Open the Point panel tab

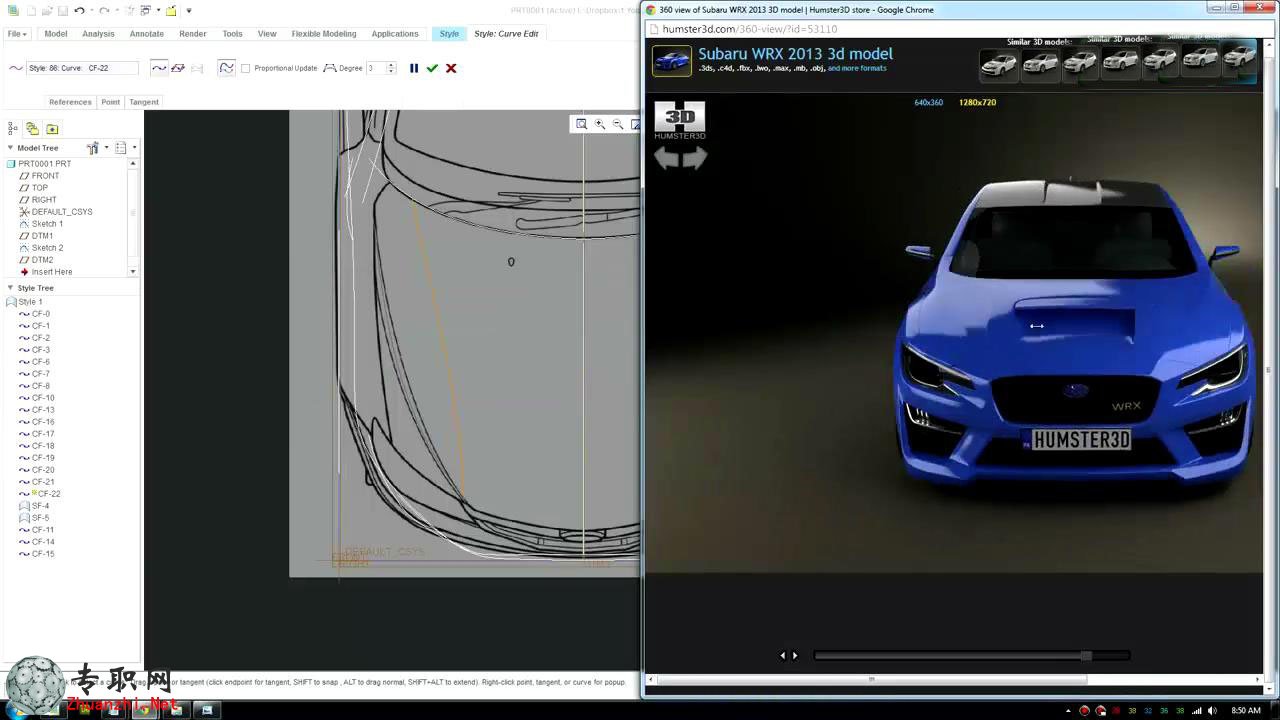(110, 102)
